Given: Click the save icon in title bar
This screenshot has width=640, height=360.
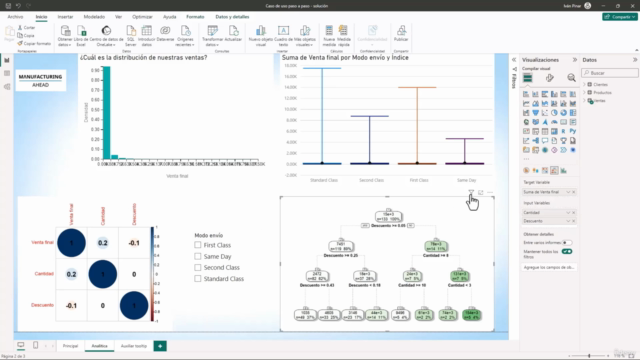Looking at the screenshot, I should tap(8, 6).
